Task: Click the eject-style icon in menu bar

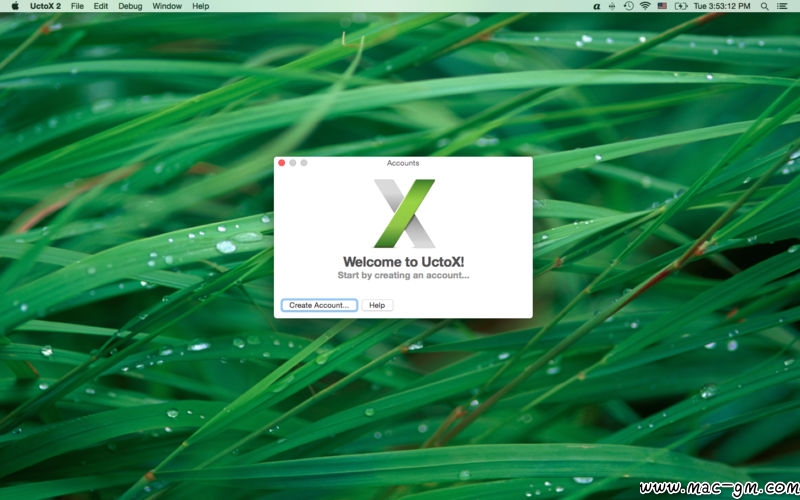Action: coord(612,6)
